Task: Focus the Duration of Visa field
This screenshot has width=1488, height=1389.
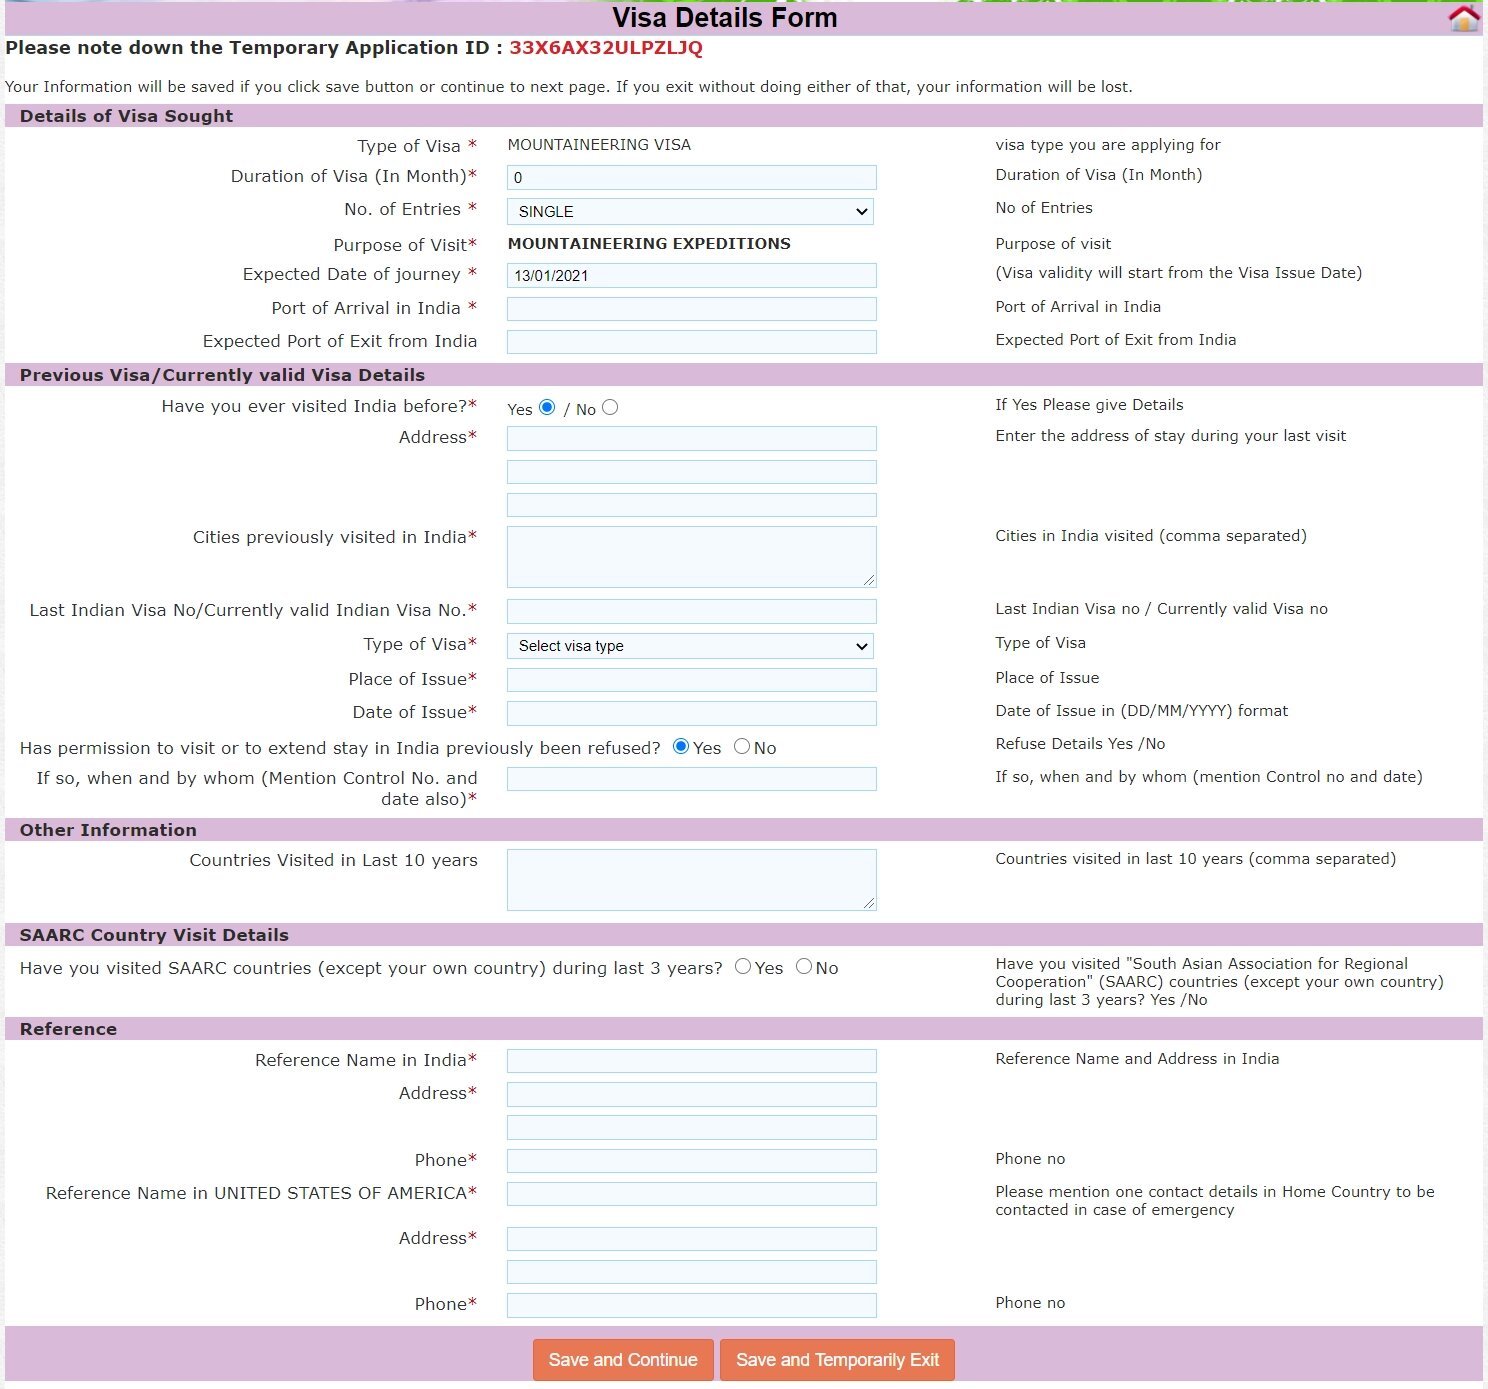Action: (x=692, y=178)
